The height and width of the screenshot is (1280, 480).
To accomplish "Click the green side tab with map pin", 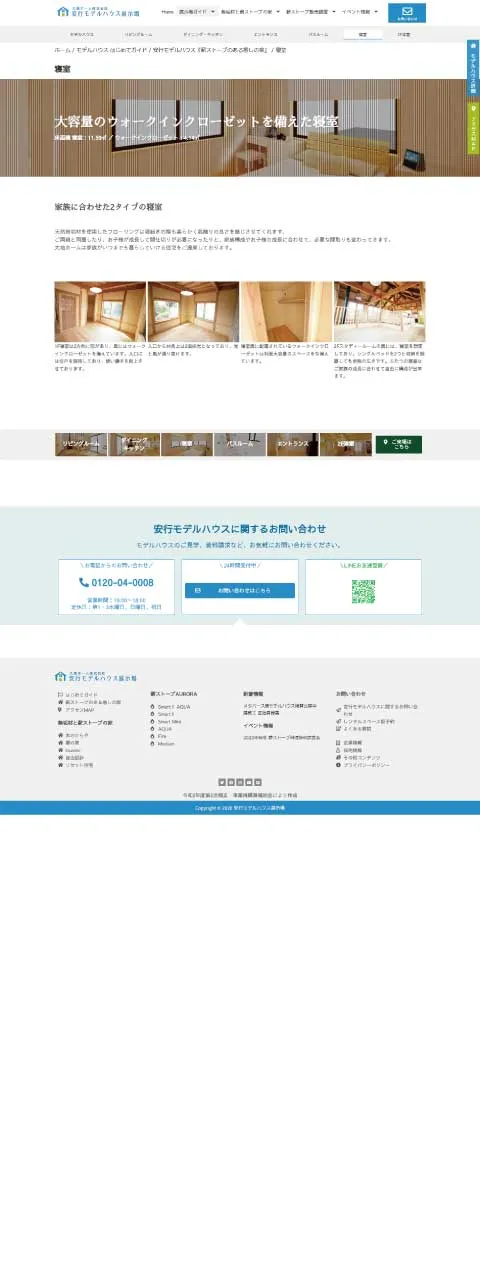I will 473,127.
